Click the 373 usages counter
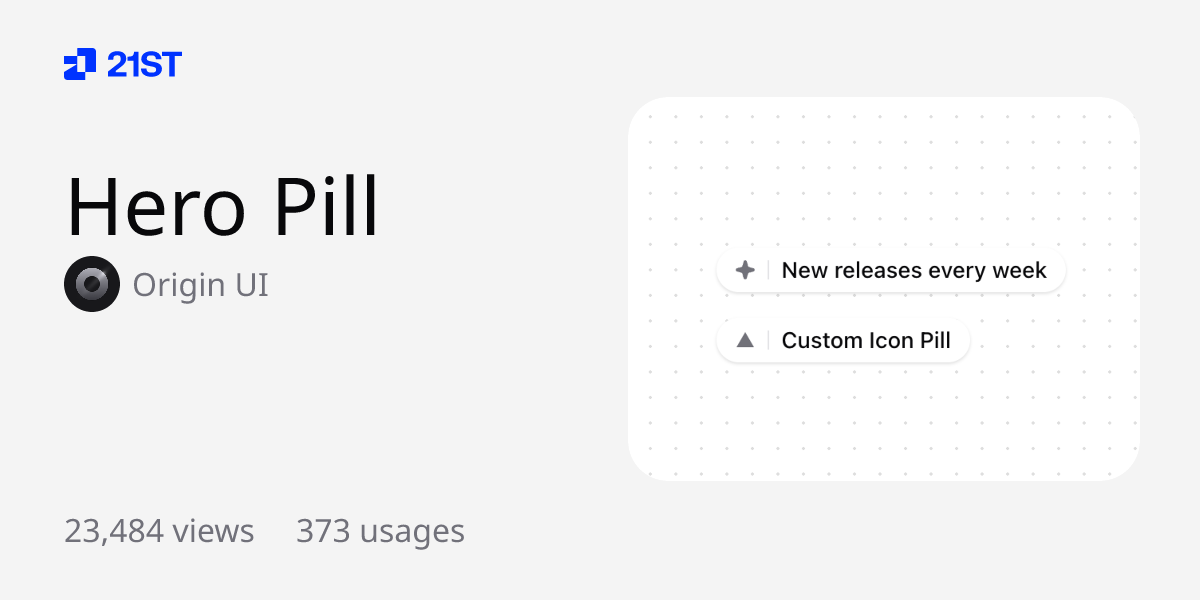 pyautogui.click(x=379, y=531)
